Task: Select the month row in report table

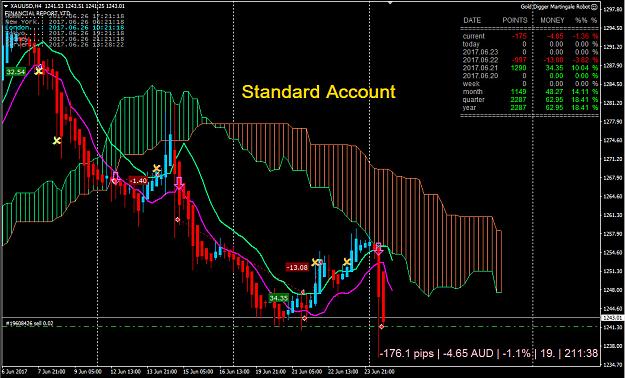Action: pyautogui.click(x=530, y=92)
